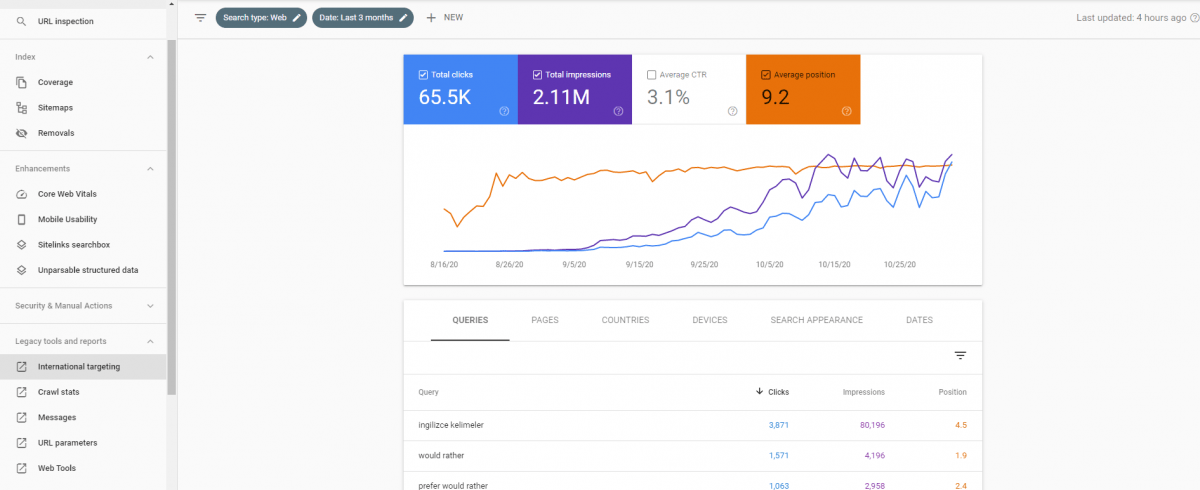This screenshot has height=490, width=1200.
Task: Switch to the COUNTRIES tab
Action: (625, 320)
